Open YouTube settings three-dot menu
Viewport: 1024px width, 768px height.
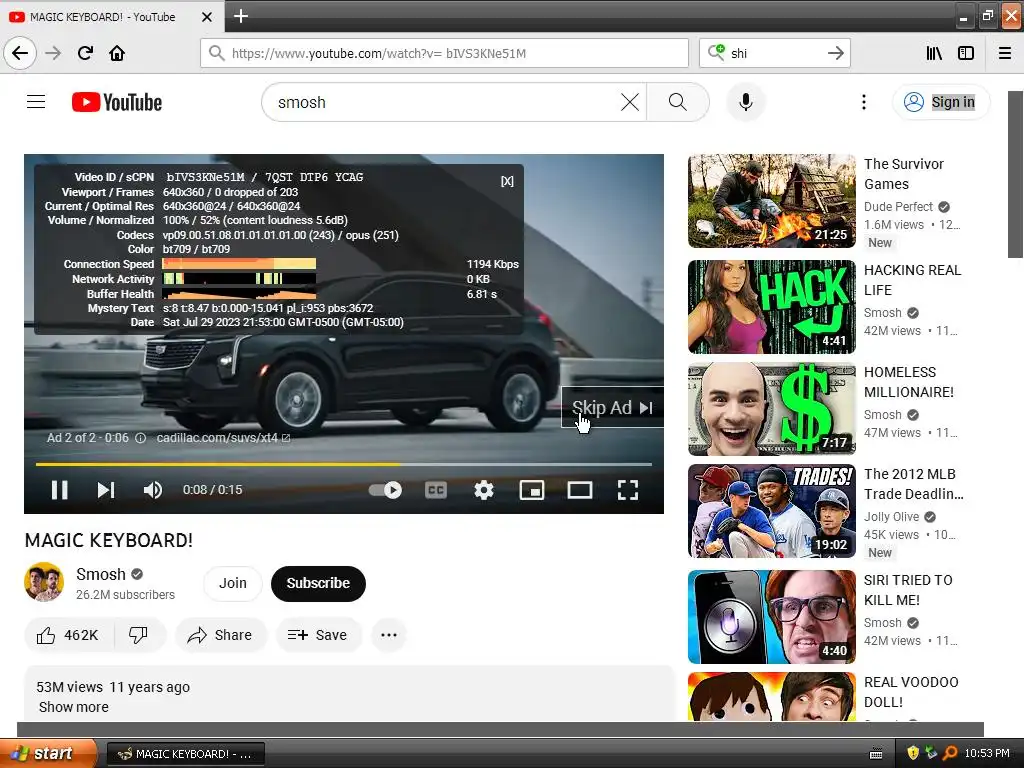(863, 102)
